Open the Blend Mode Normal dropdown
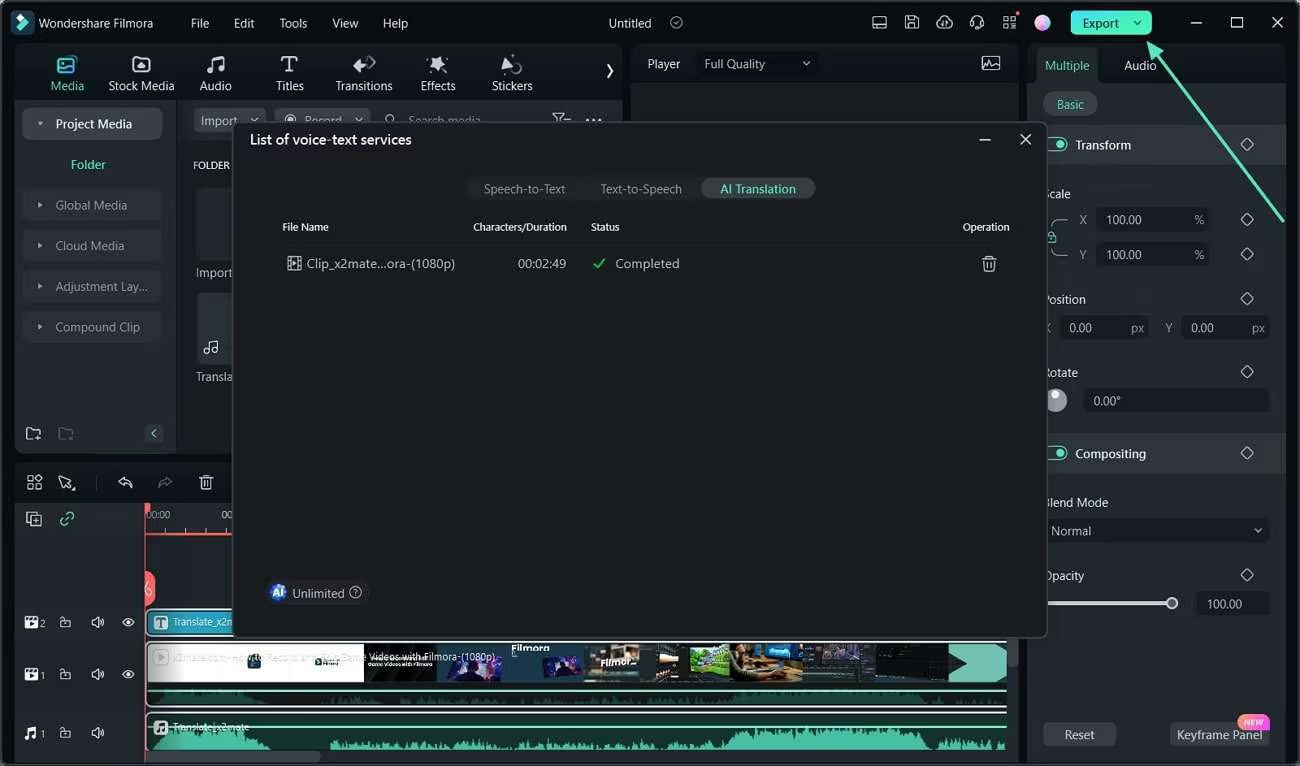 tap(1157, 531)
